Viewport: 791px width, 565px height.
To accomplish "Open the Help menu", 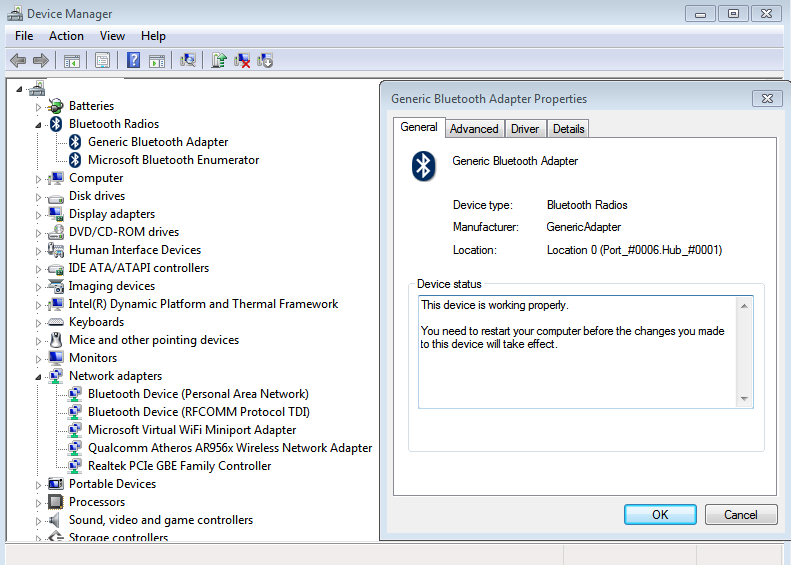I will [153, 36].
